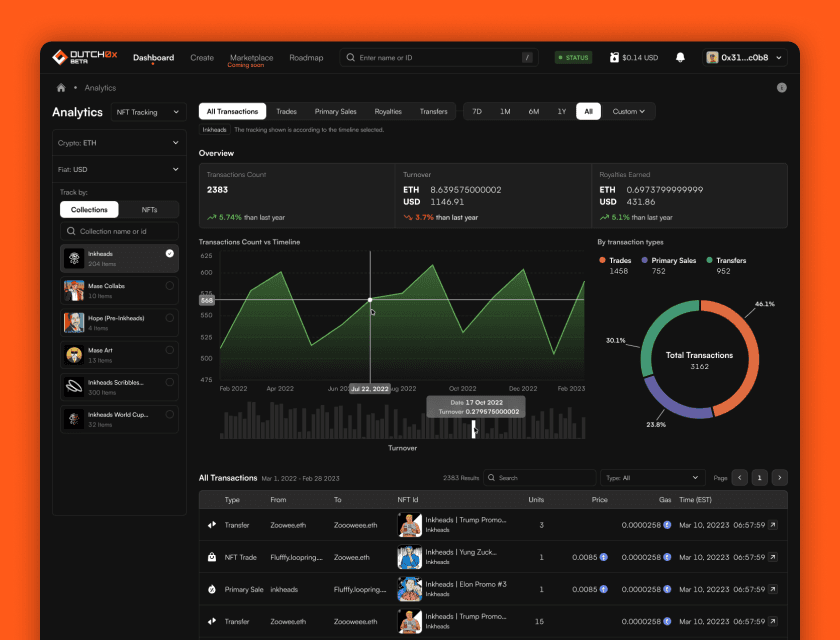
Task: Select the Inkheads Scribbles radio button
Action: pyautogui.click(x=169, y=382)
